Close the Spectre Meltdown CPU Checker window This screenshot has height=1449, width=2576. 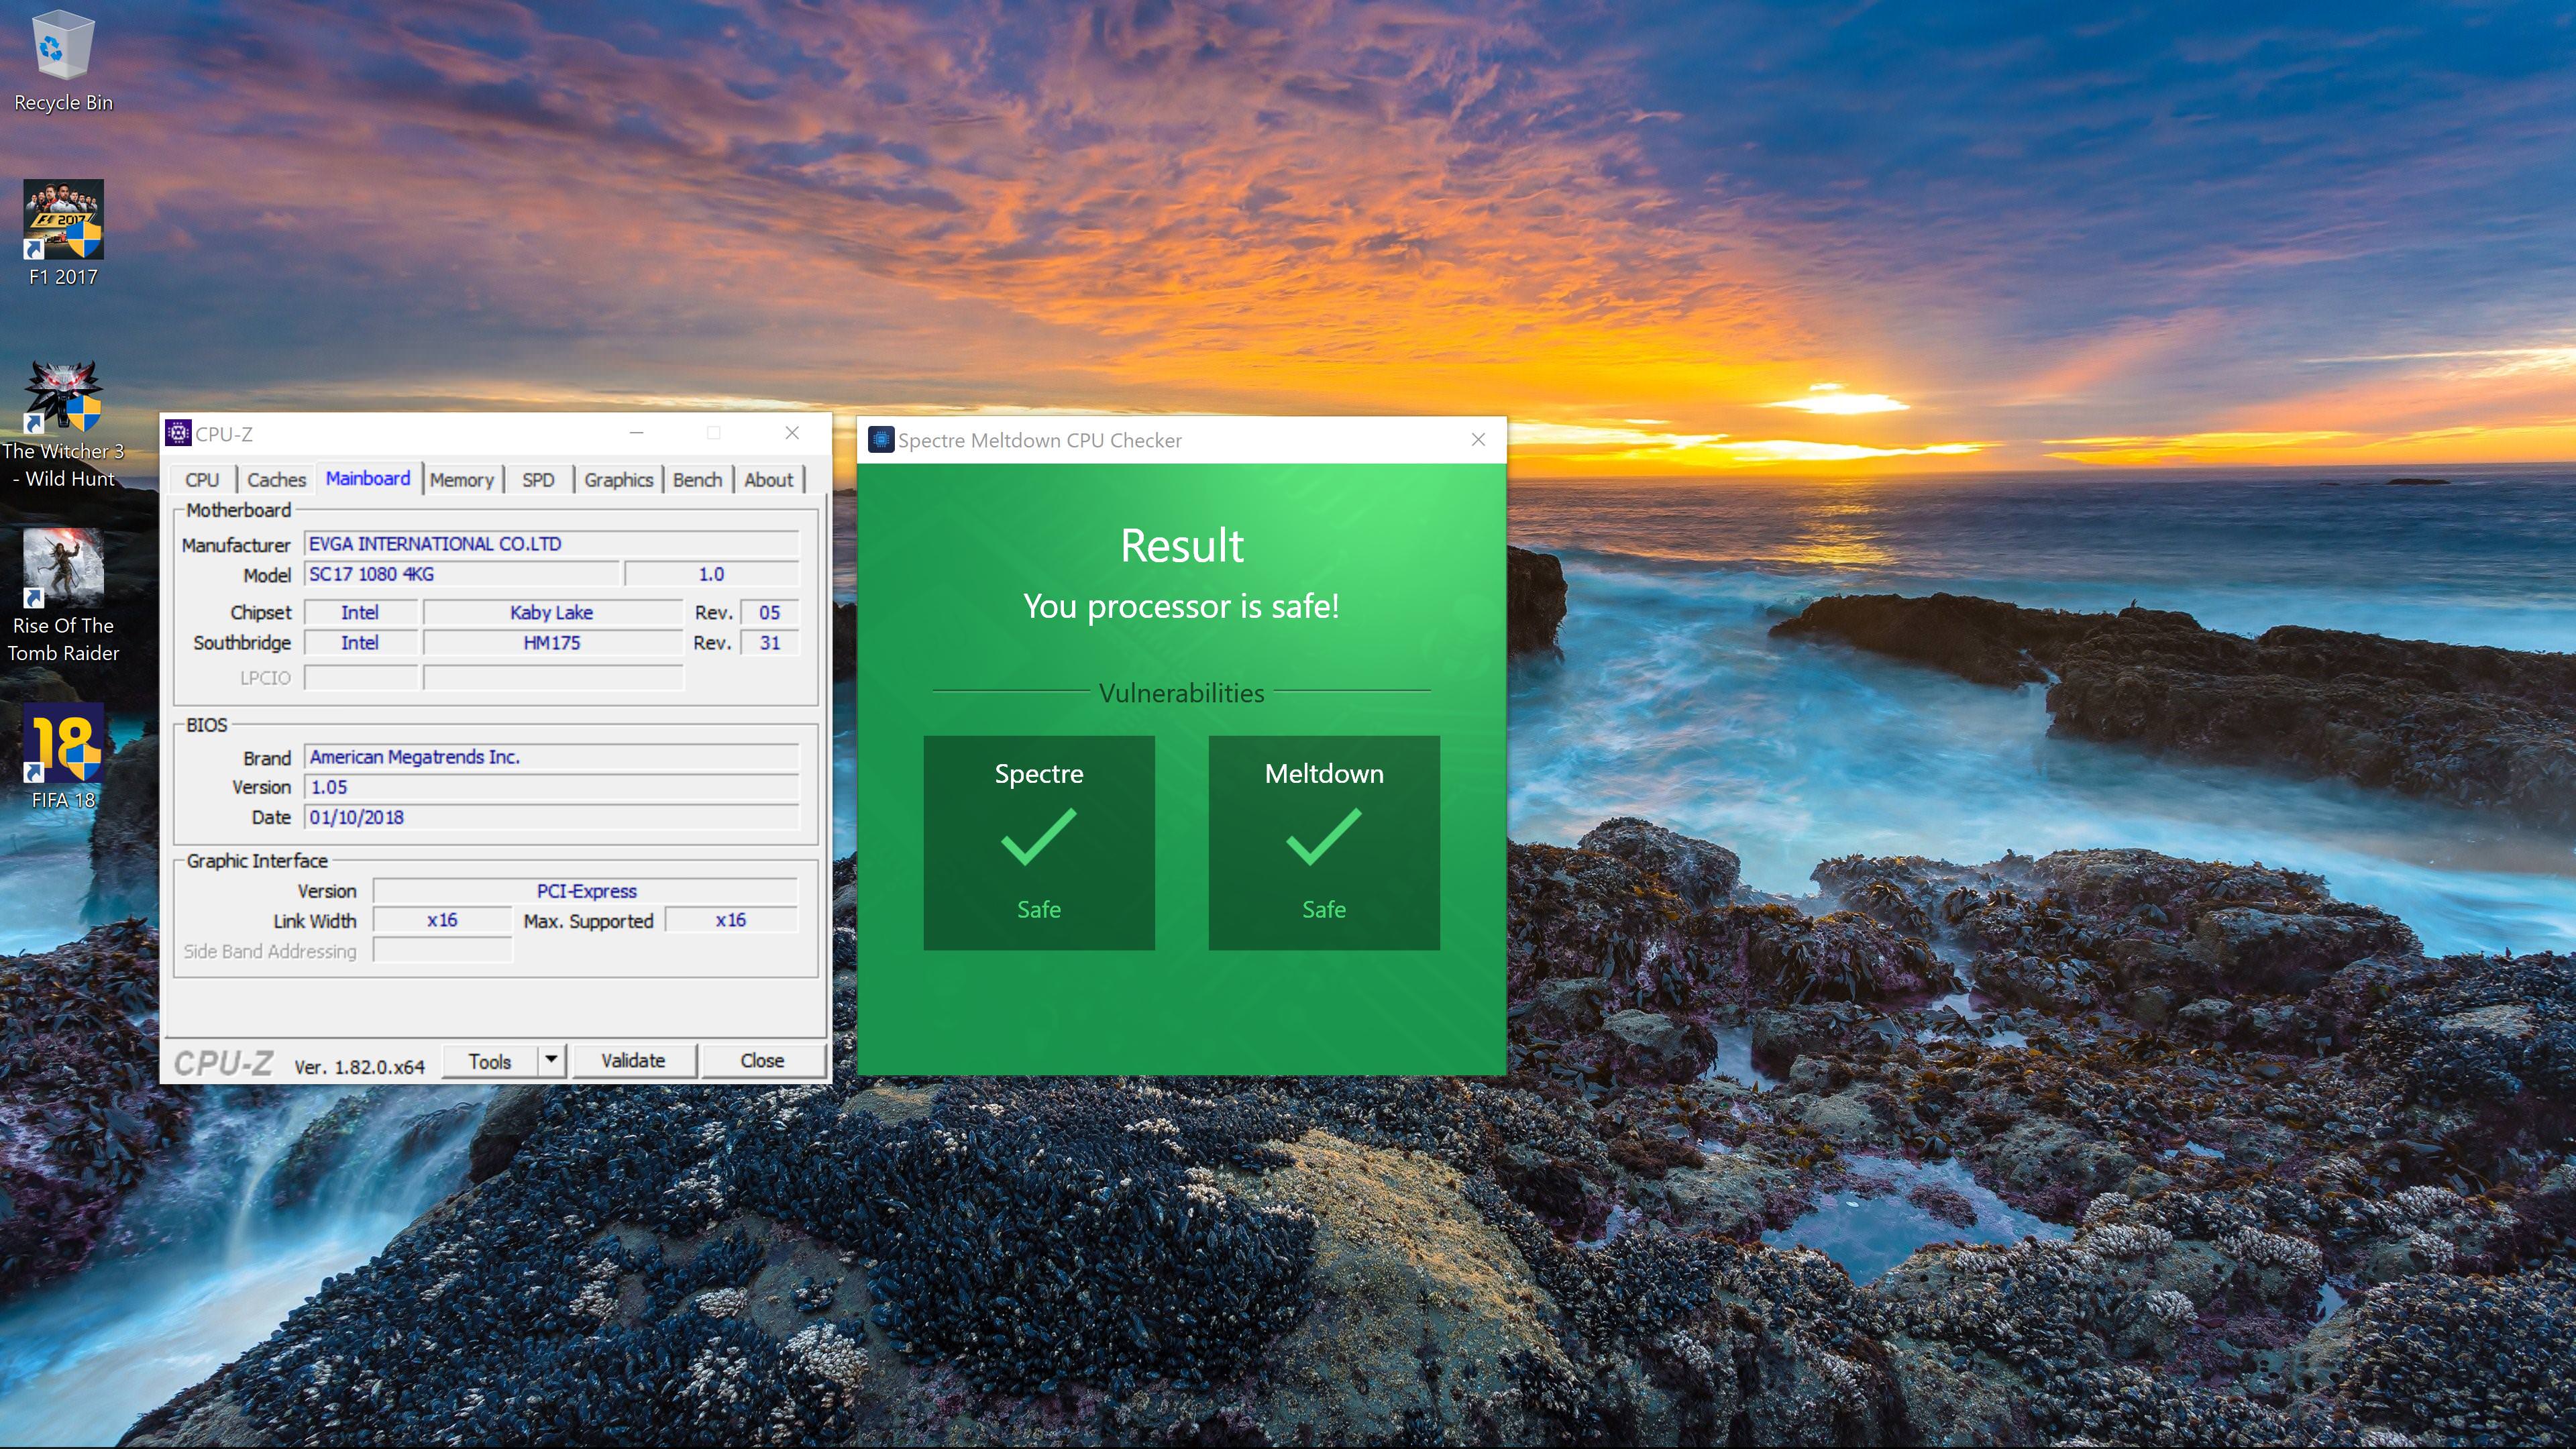[x=1478, y=440]
